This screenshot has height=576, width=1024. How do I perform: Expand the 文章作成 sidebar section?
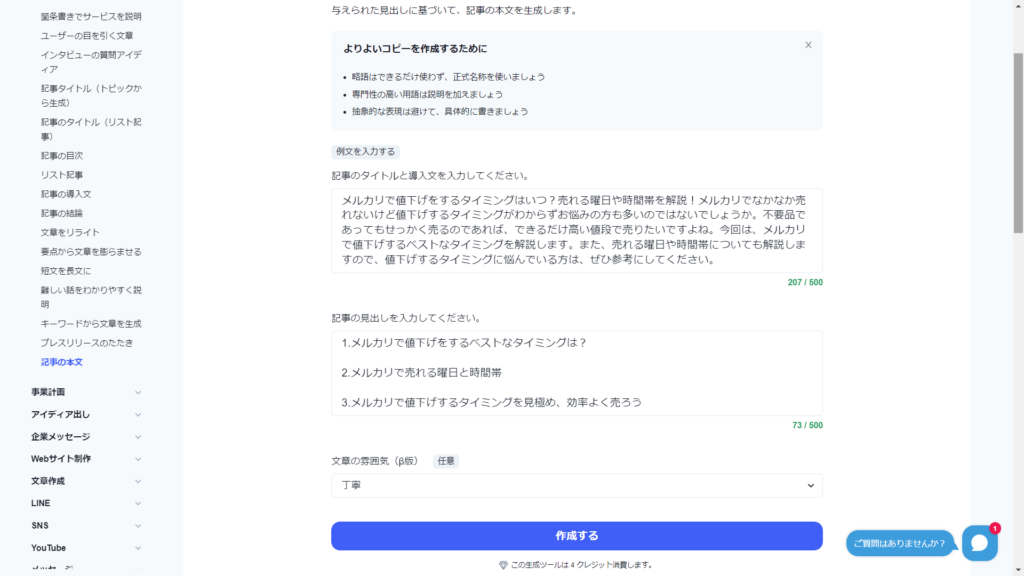click(86, 481)
